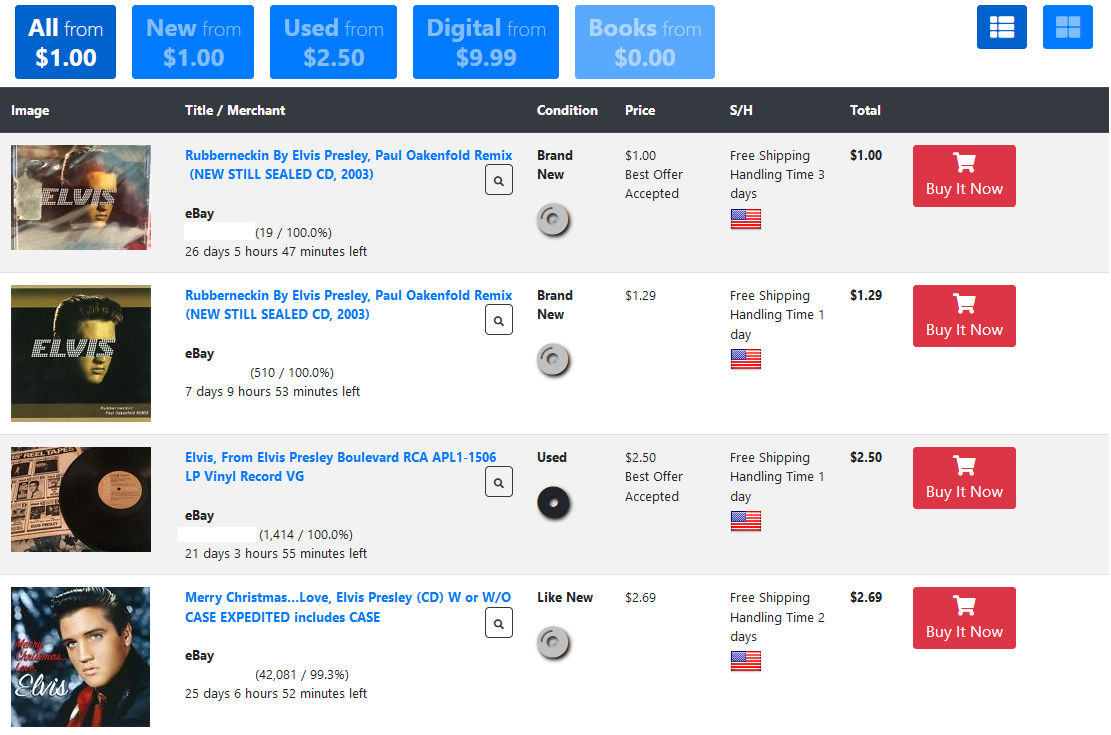Screen dimensions: 1111x735
Task: Click magnifier icon for Merry Christmas CD
Action: (x=499, y=623)
